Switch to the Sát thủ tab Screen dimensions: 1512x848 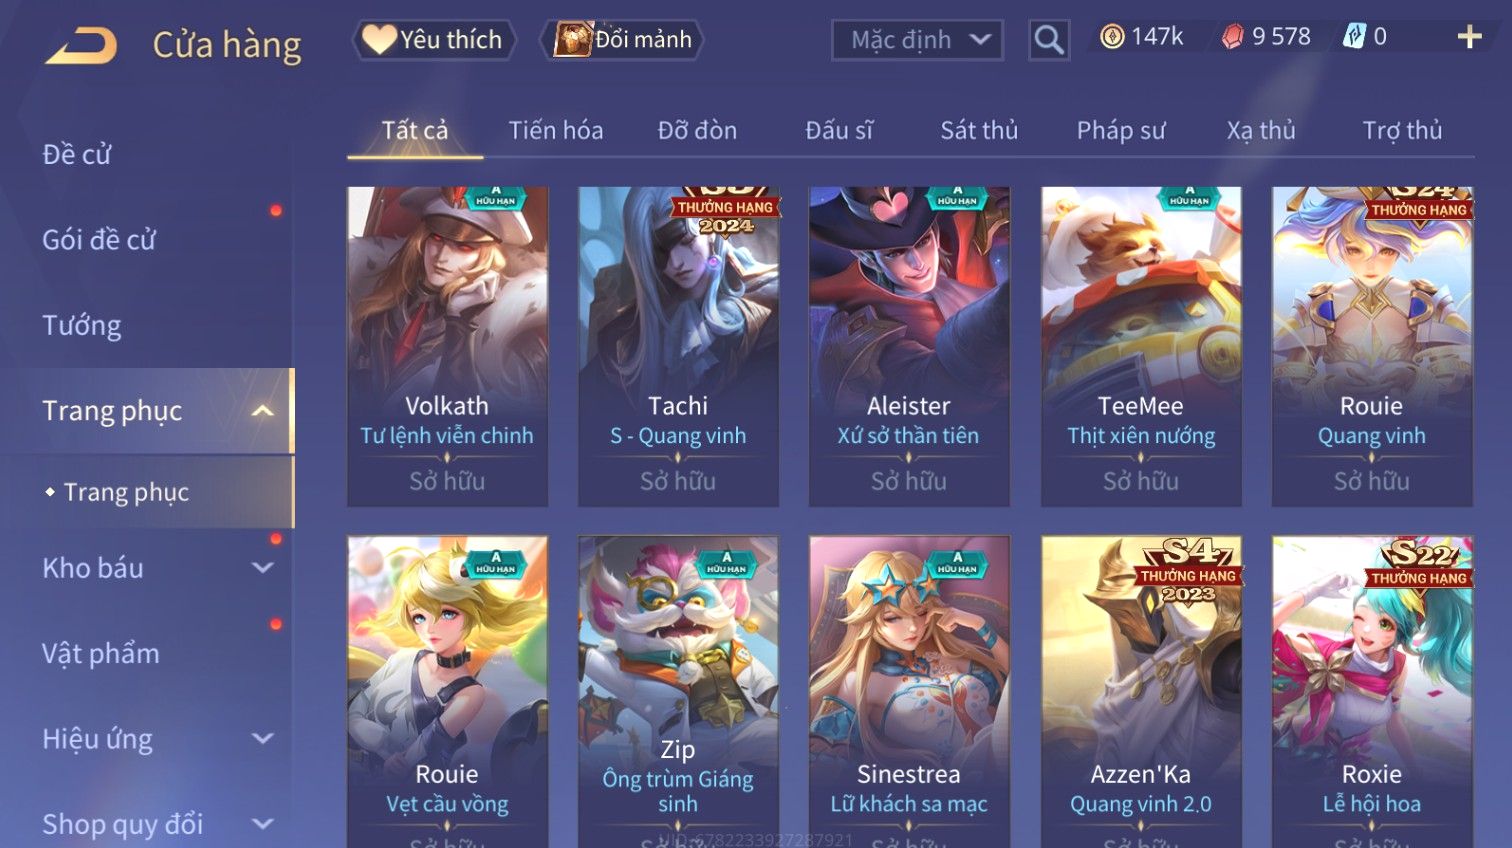click(x=978, y=130)
